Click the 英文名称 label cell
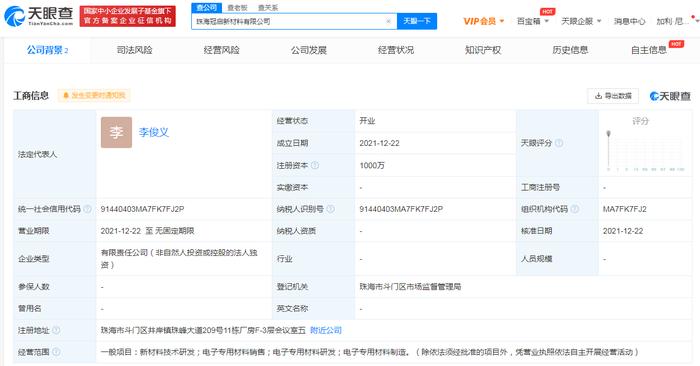This screenshot has width=700, height=366. [313, 308]
